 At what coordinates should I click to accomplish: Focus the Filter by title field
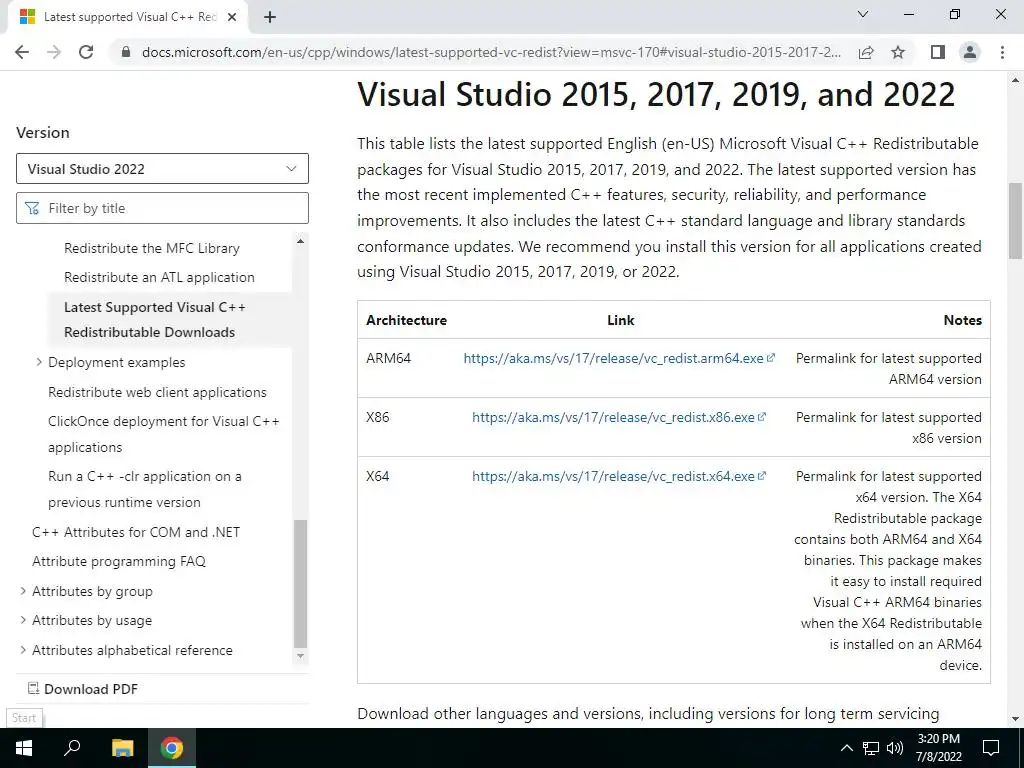162,208
